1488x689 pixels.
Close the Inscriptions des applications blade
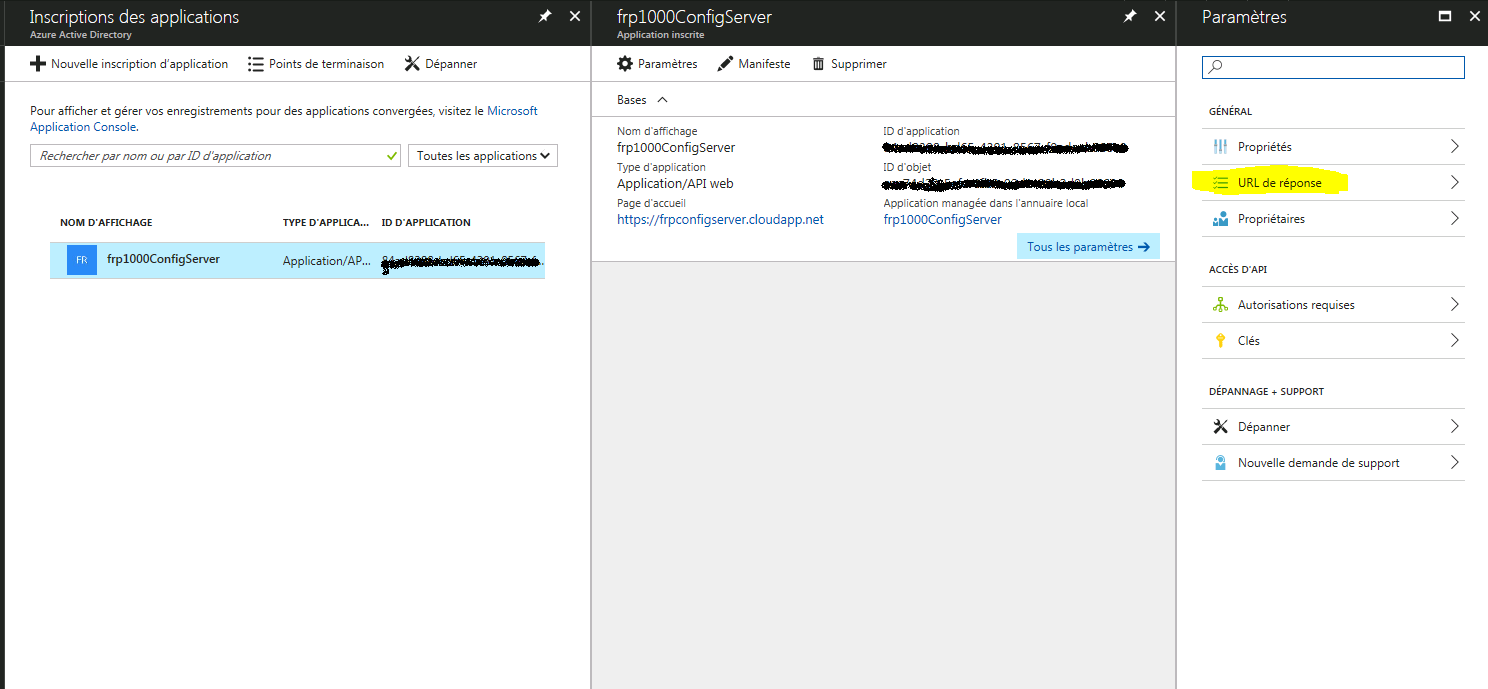[x=575, y=16]
